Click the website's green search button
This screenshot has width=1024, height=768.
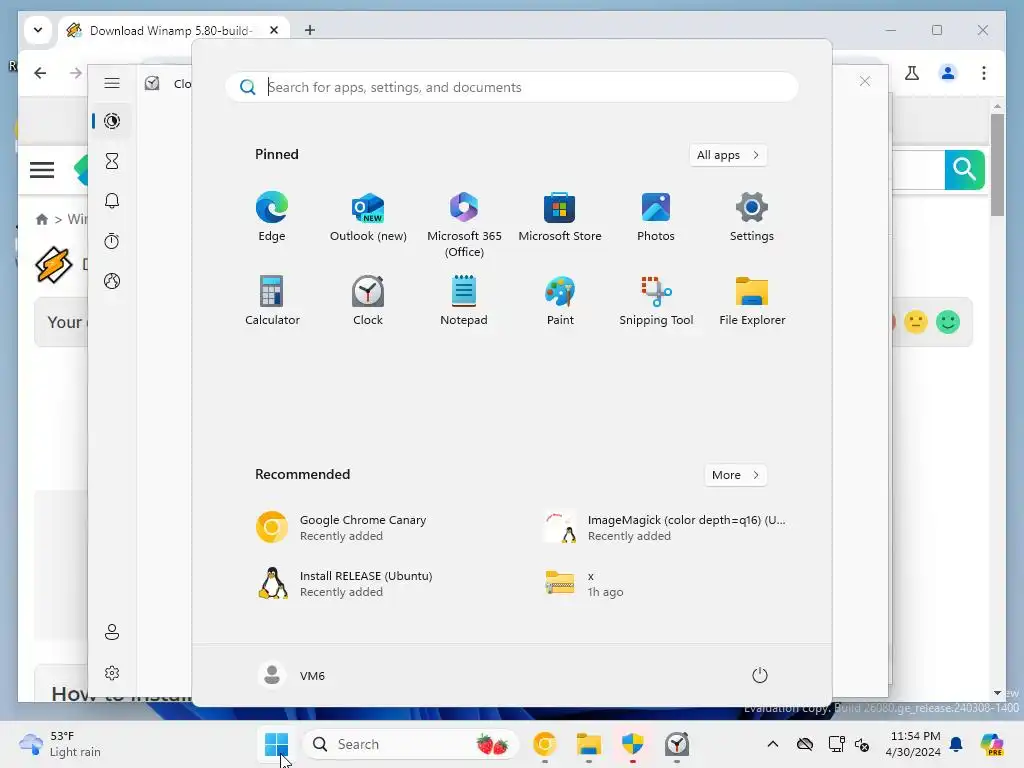(x=965, y=170)
